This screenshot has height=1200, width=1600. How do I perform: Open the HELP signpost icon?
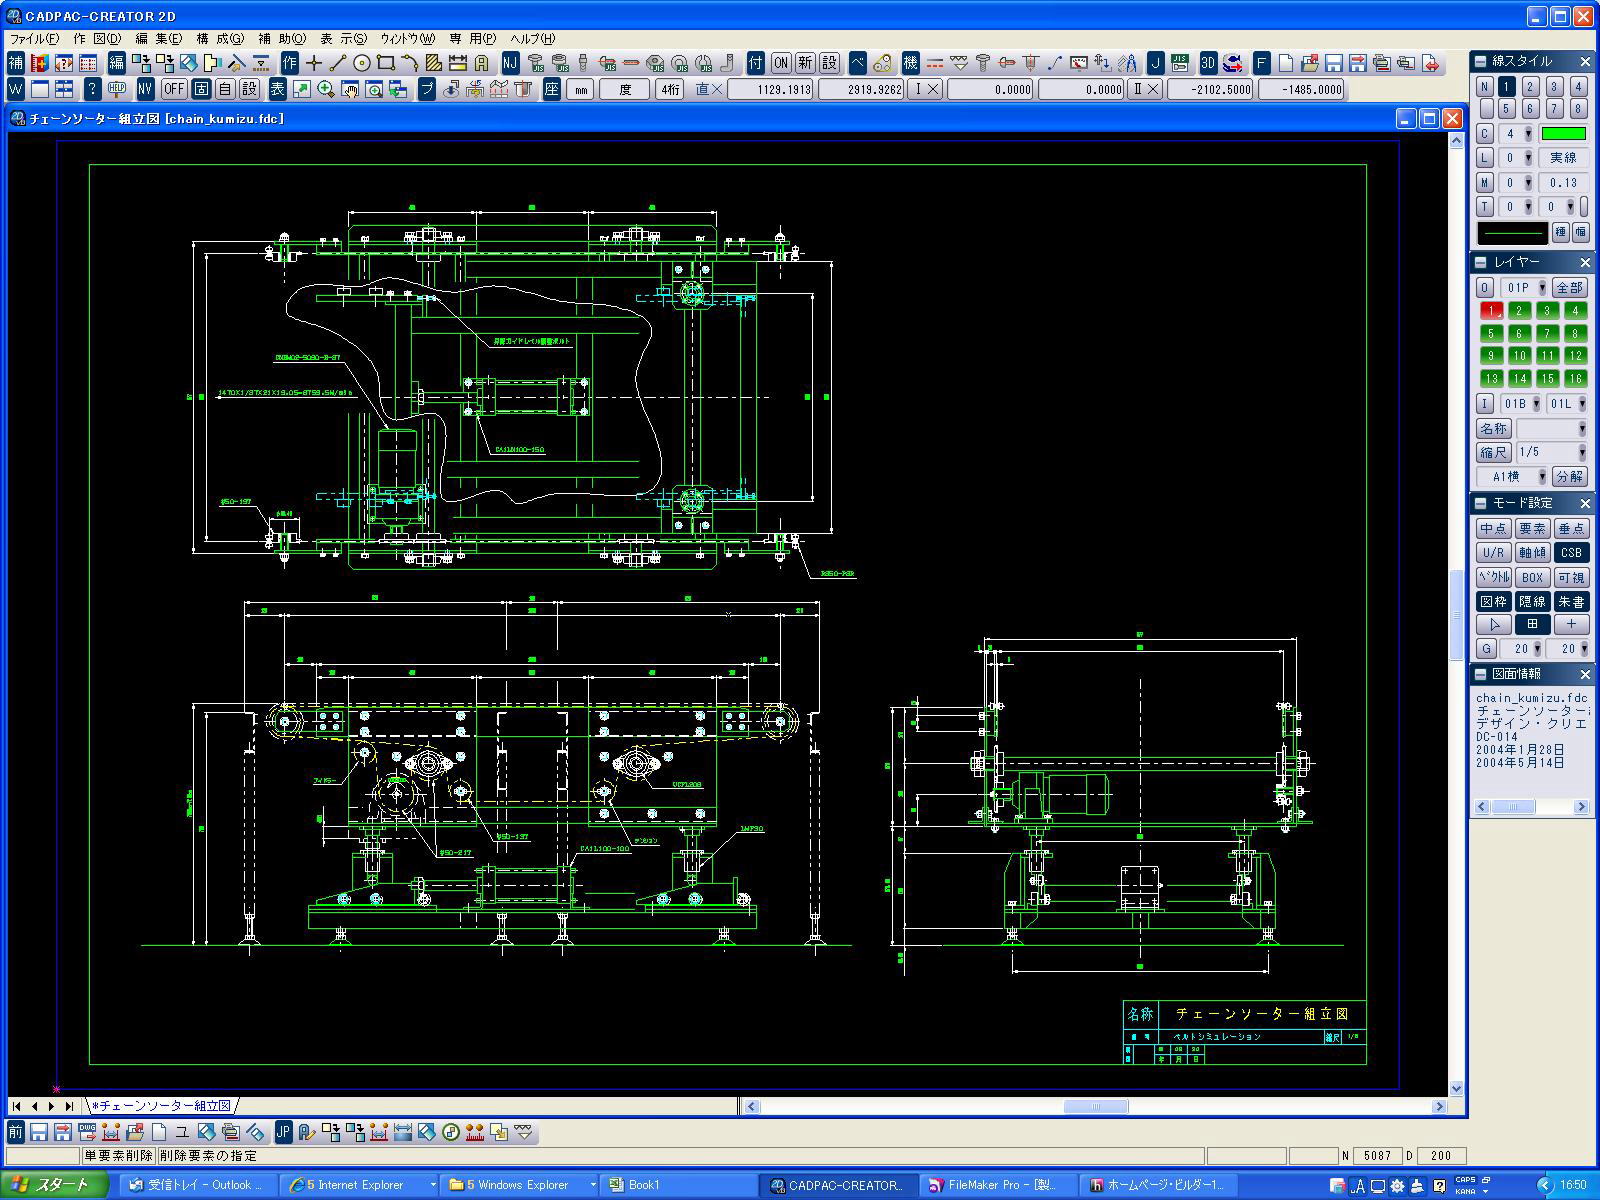[117, 89]
